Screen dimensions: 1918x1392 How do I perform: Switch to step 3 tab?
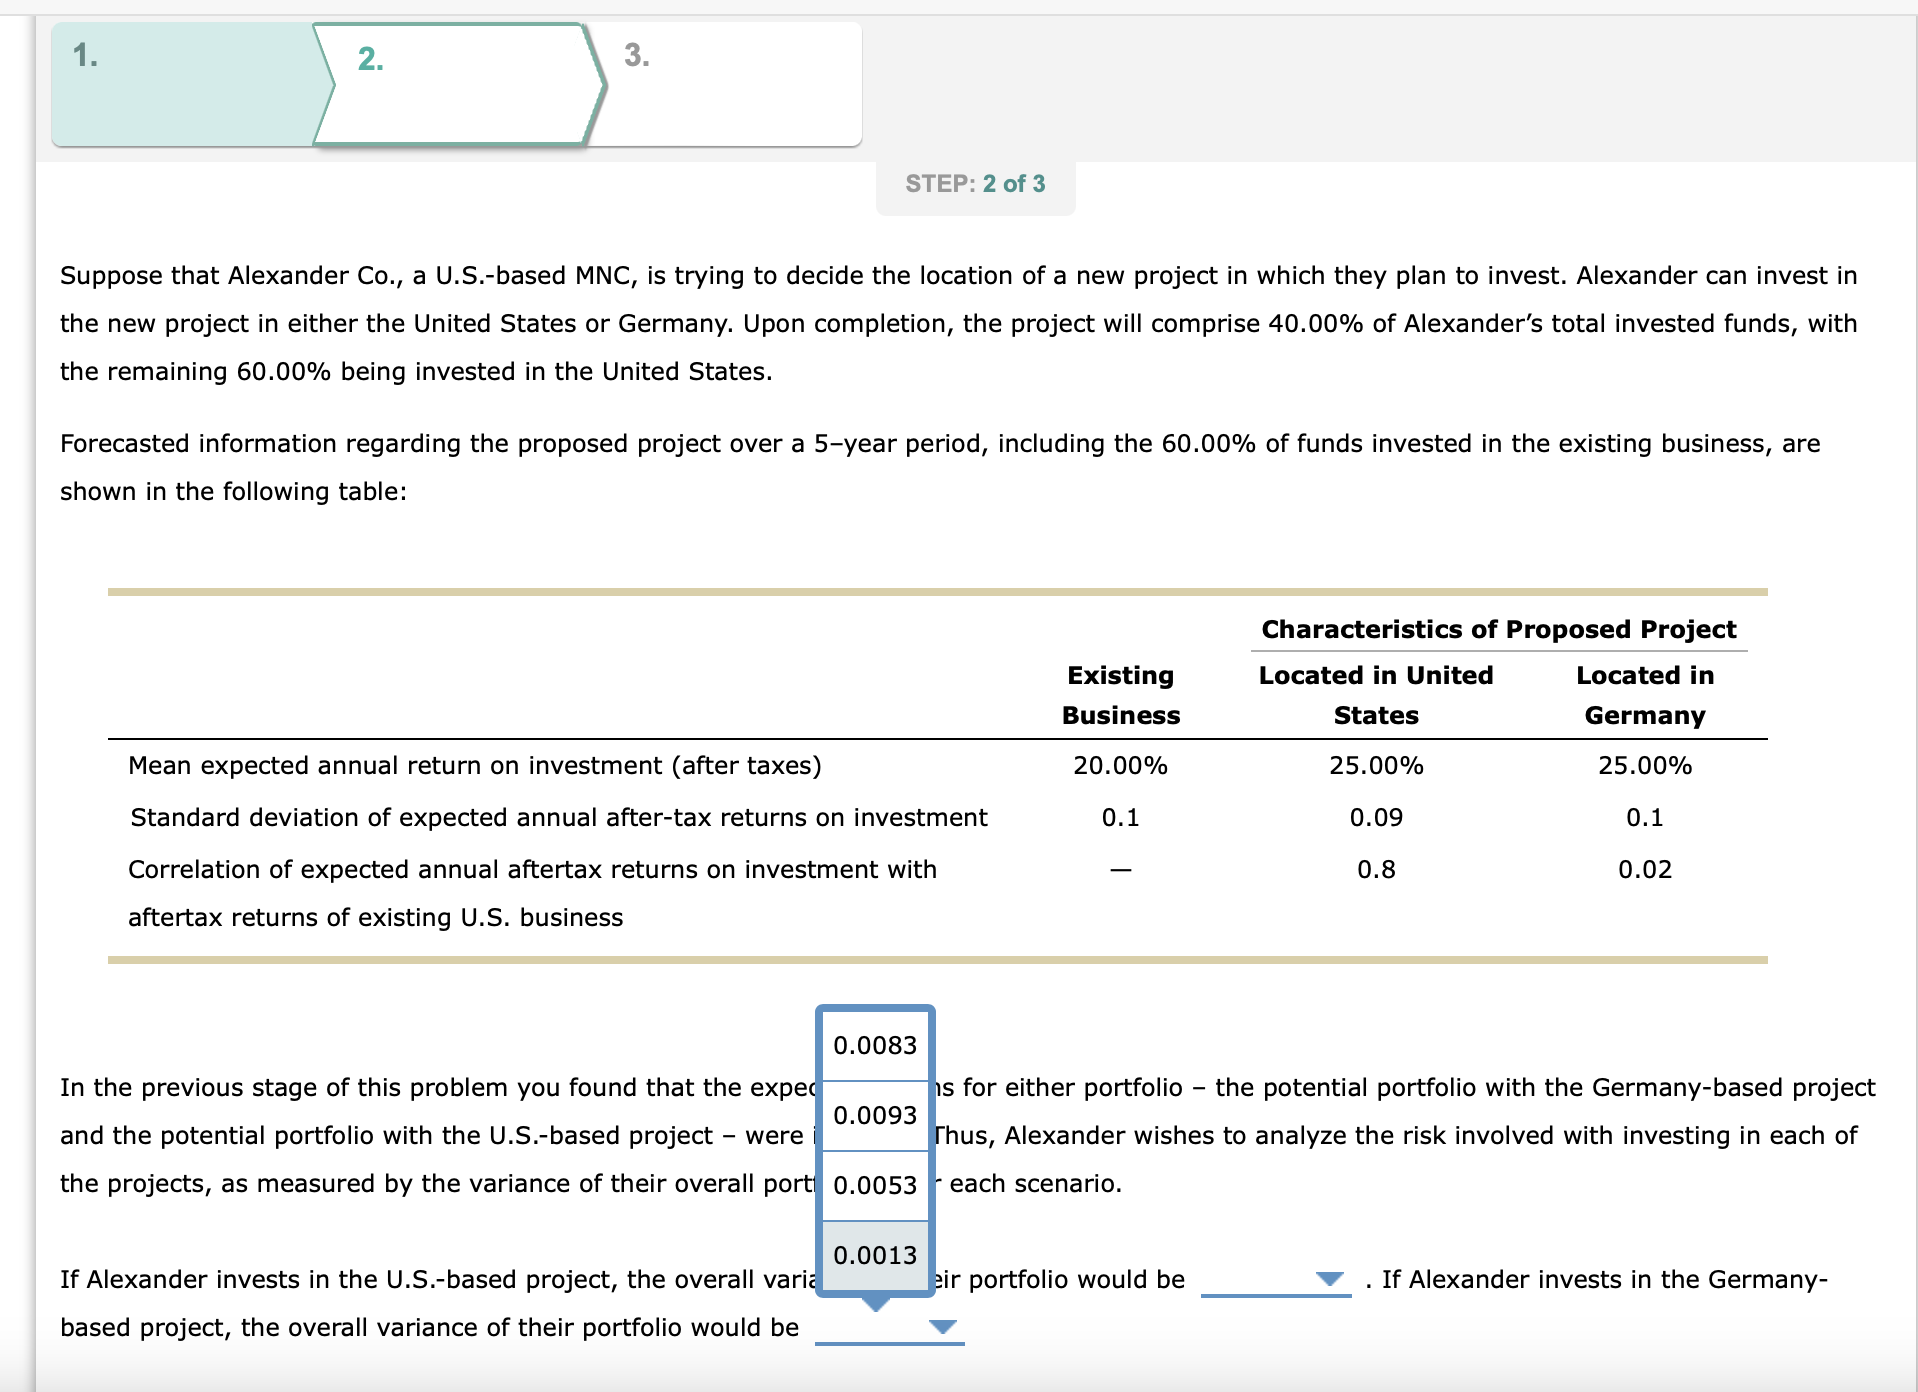point(725,85)
